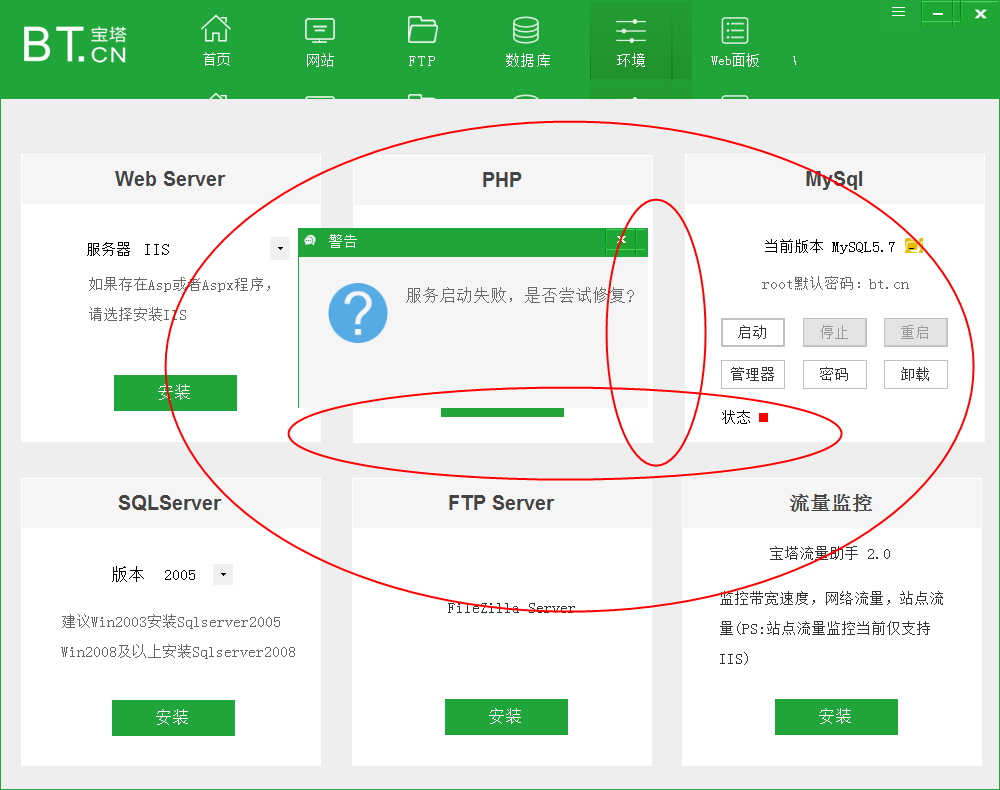Click 安装 under FTP Server
The height and width of the screenshot is (790, 1000).
click(506, 717)
